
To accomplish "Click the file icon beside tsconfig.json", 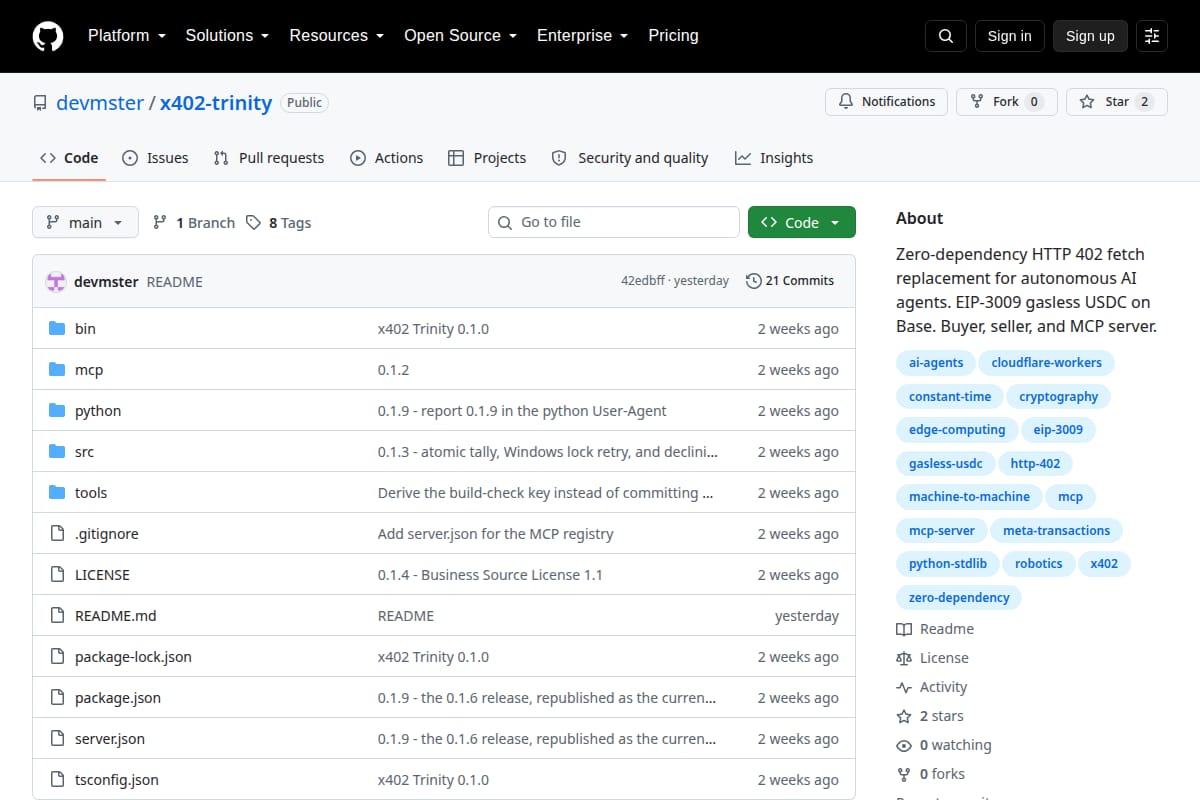I will tap(57, 779).
